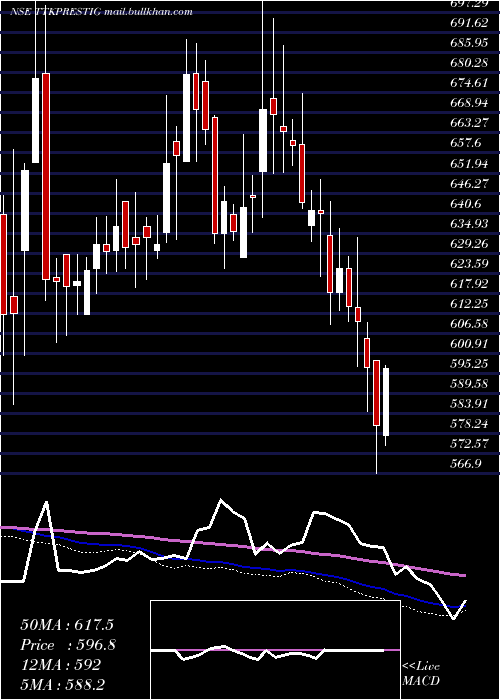
Task: Click the last white candlestick on the chart
Action: (x=386, y=402)
